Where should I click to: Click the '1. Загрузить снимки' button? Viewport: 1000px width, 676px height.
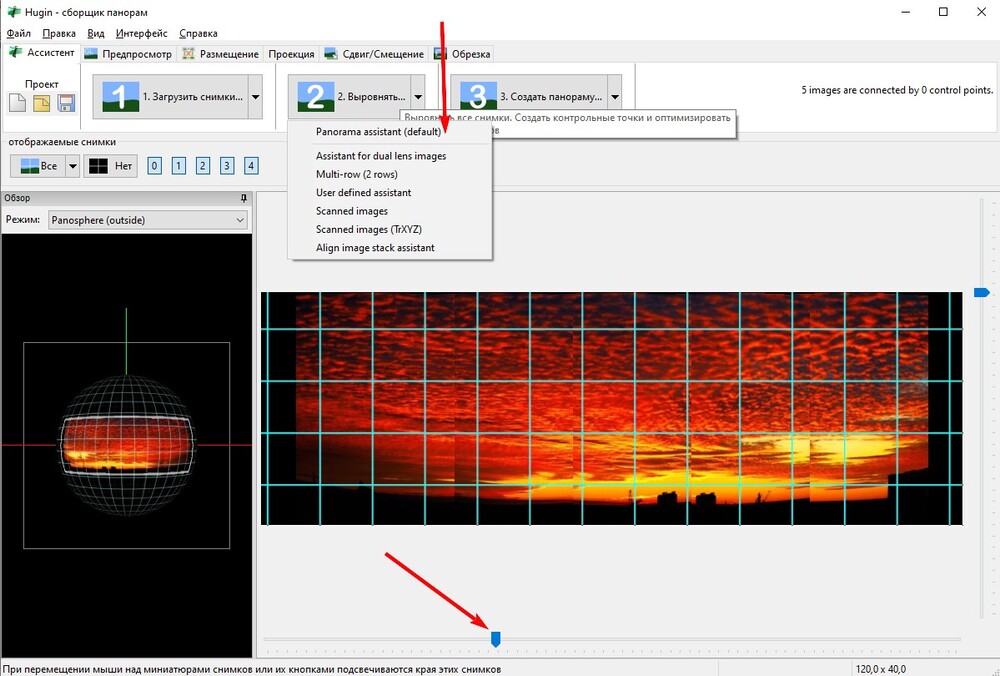tap(170, 97)
